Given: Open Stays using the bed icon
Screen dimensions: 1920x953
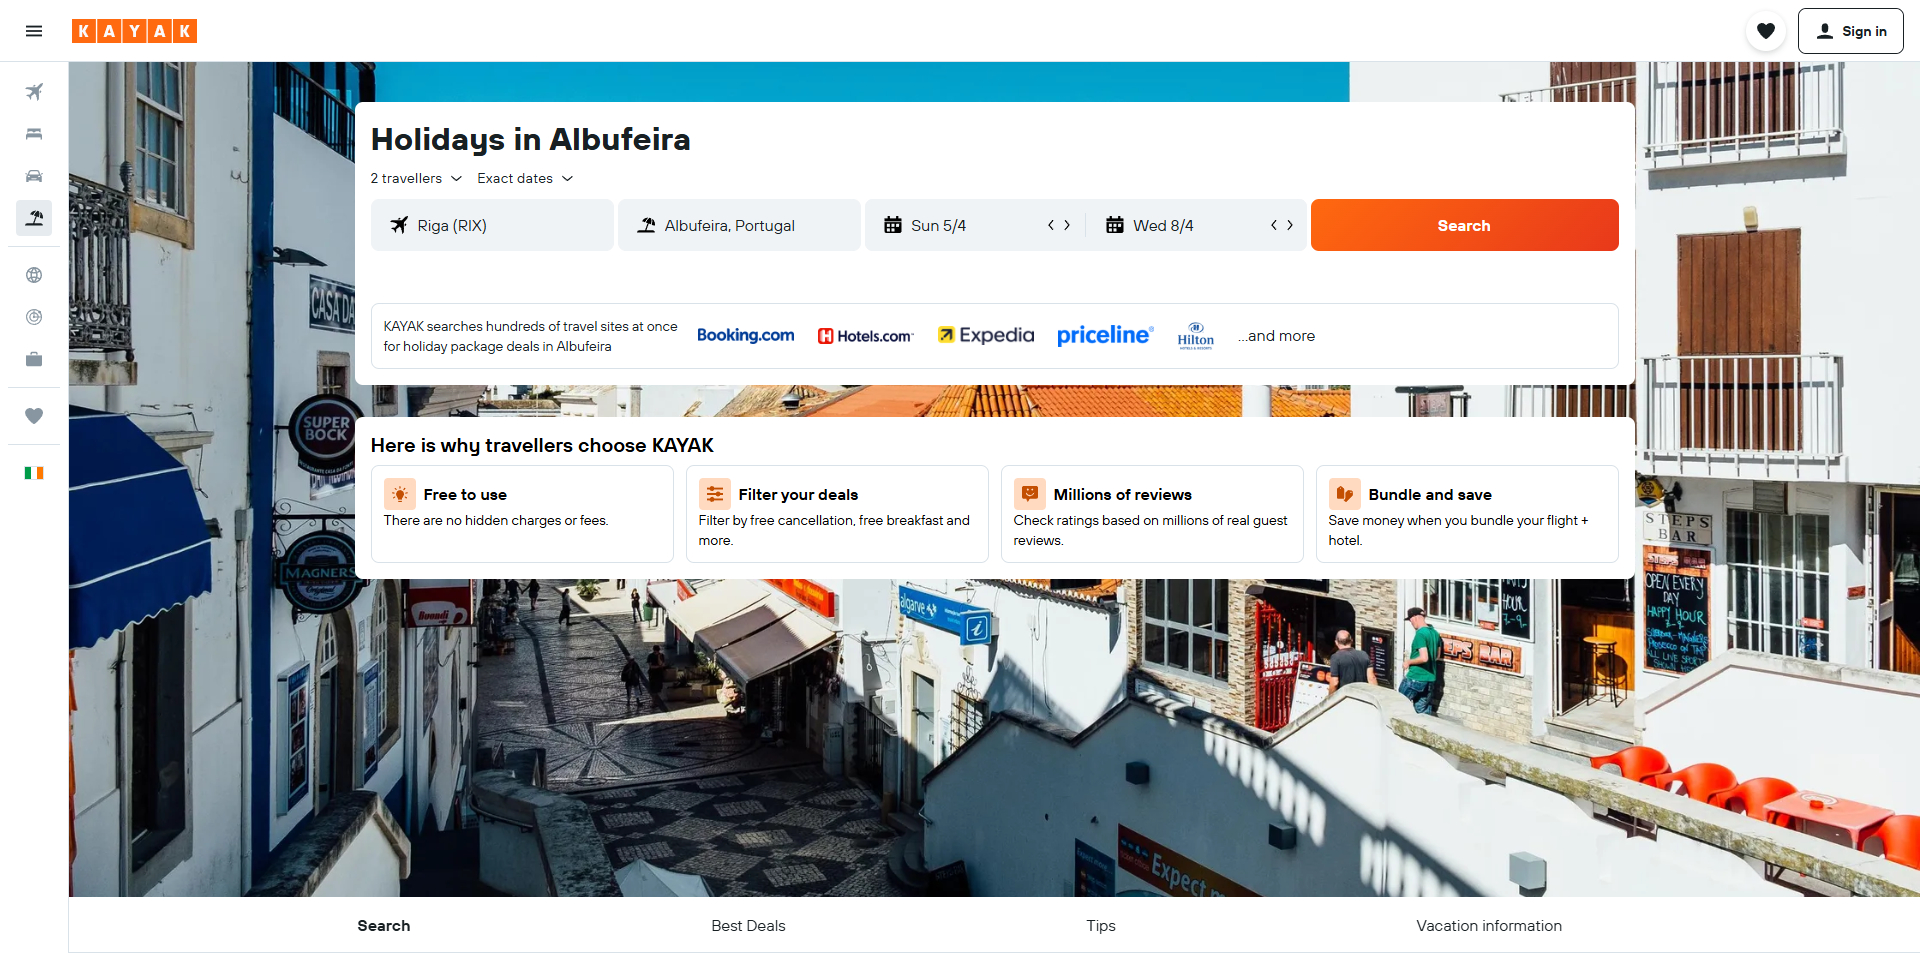Looking at the screenshot, I should coord(34,134).
